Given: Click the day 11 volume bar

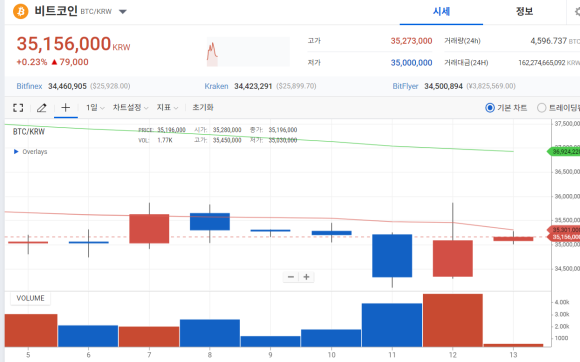Looking at the screenshot, I should (x=392, y=325).
